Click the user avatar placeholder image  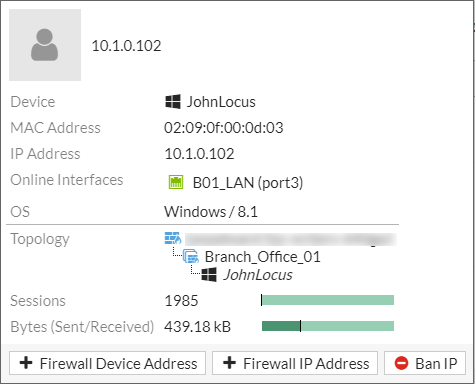click(45, 45)
